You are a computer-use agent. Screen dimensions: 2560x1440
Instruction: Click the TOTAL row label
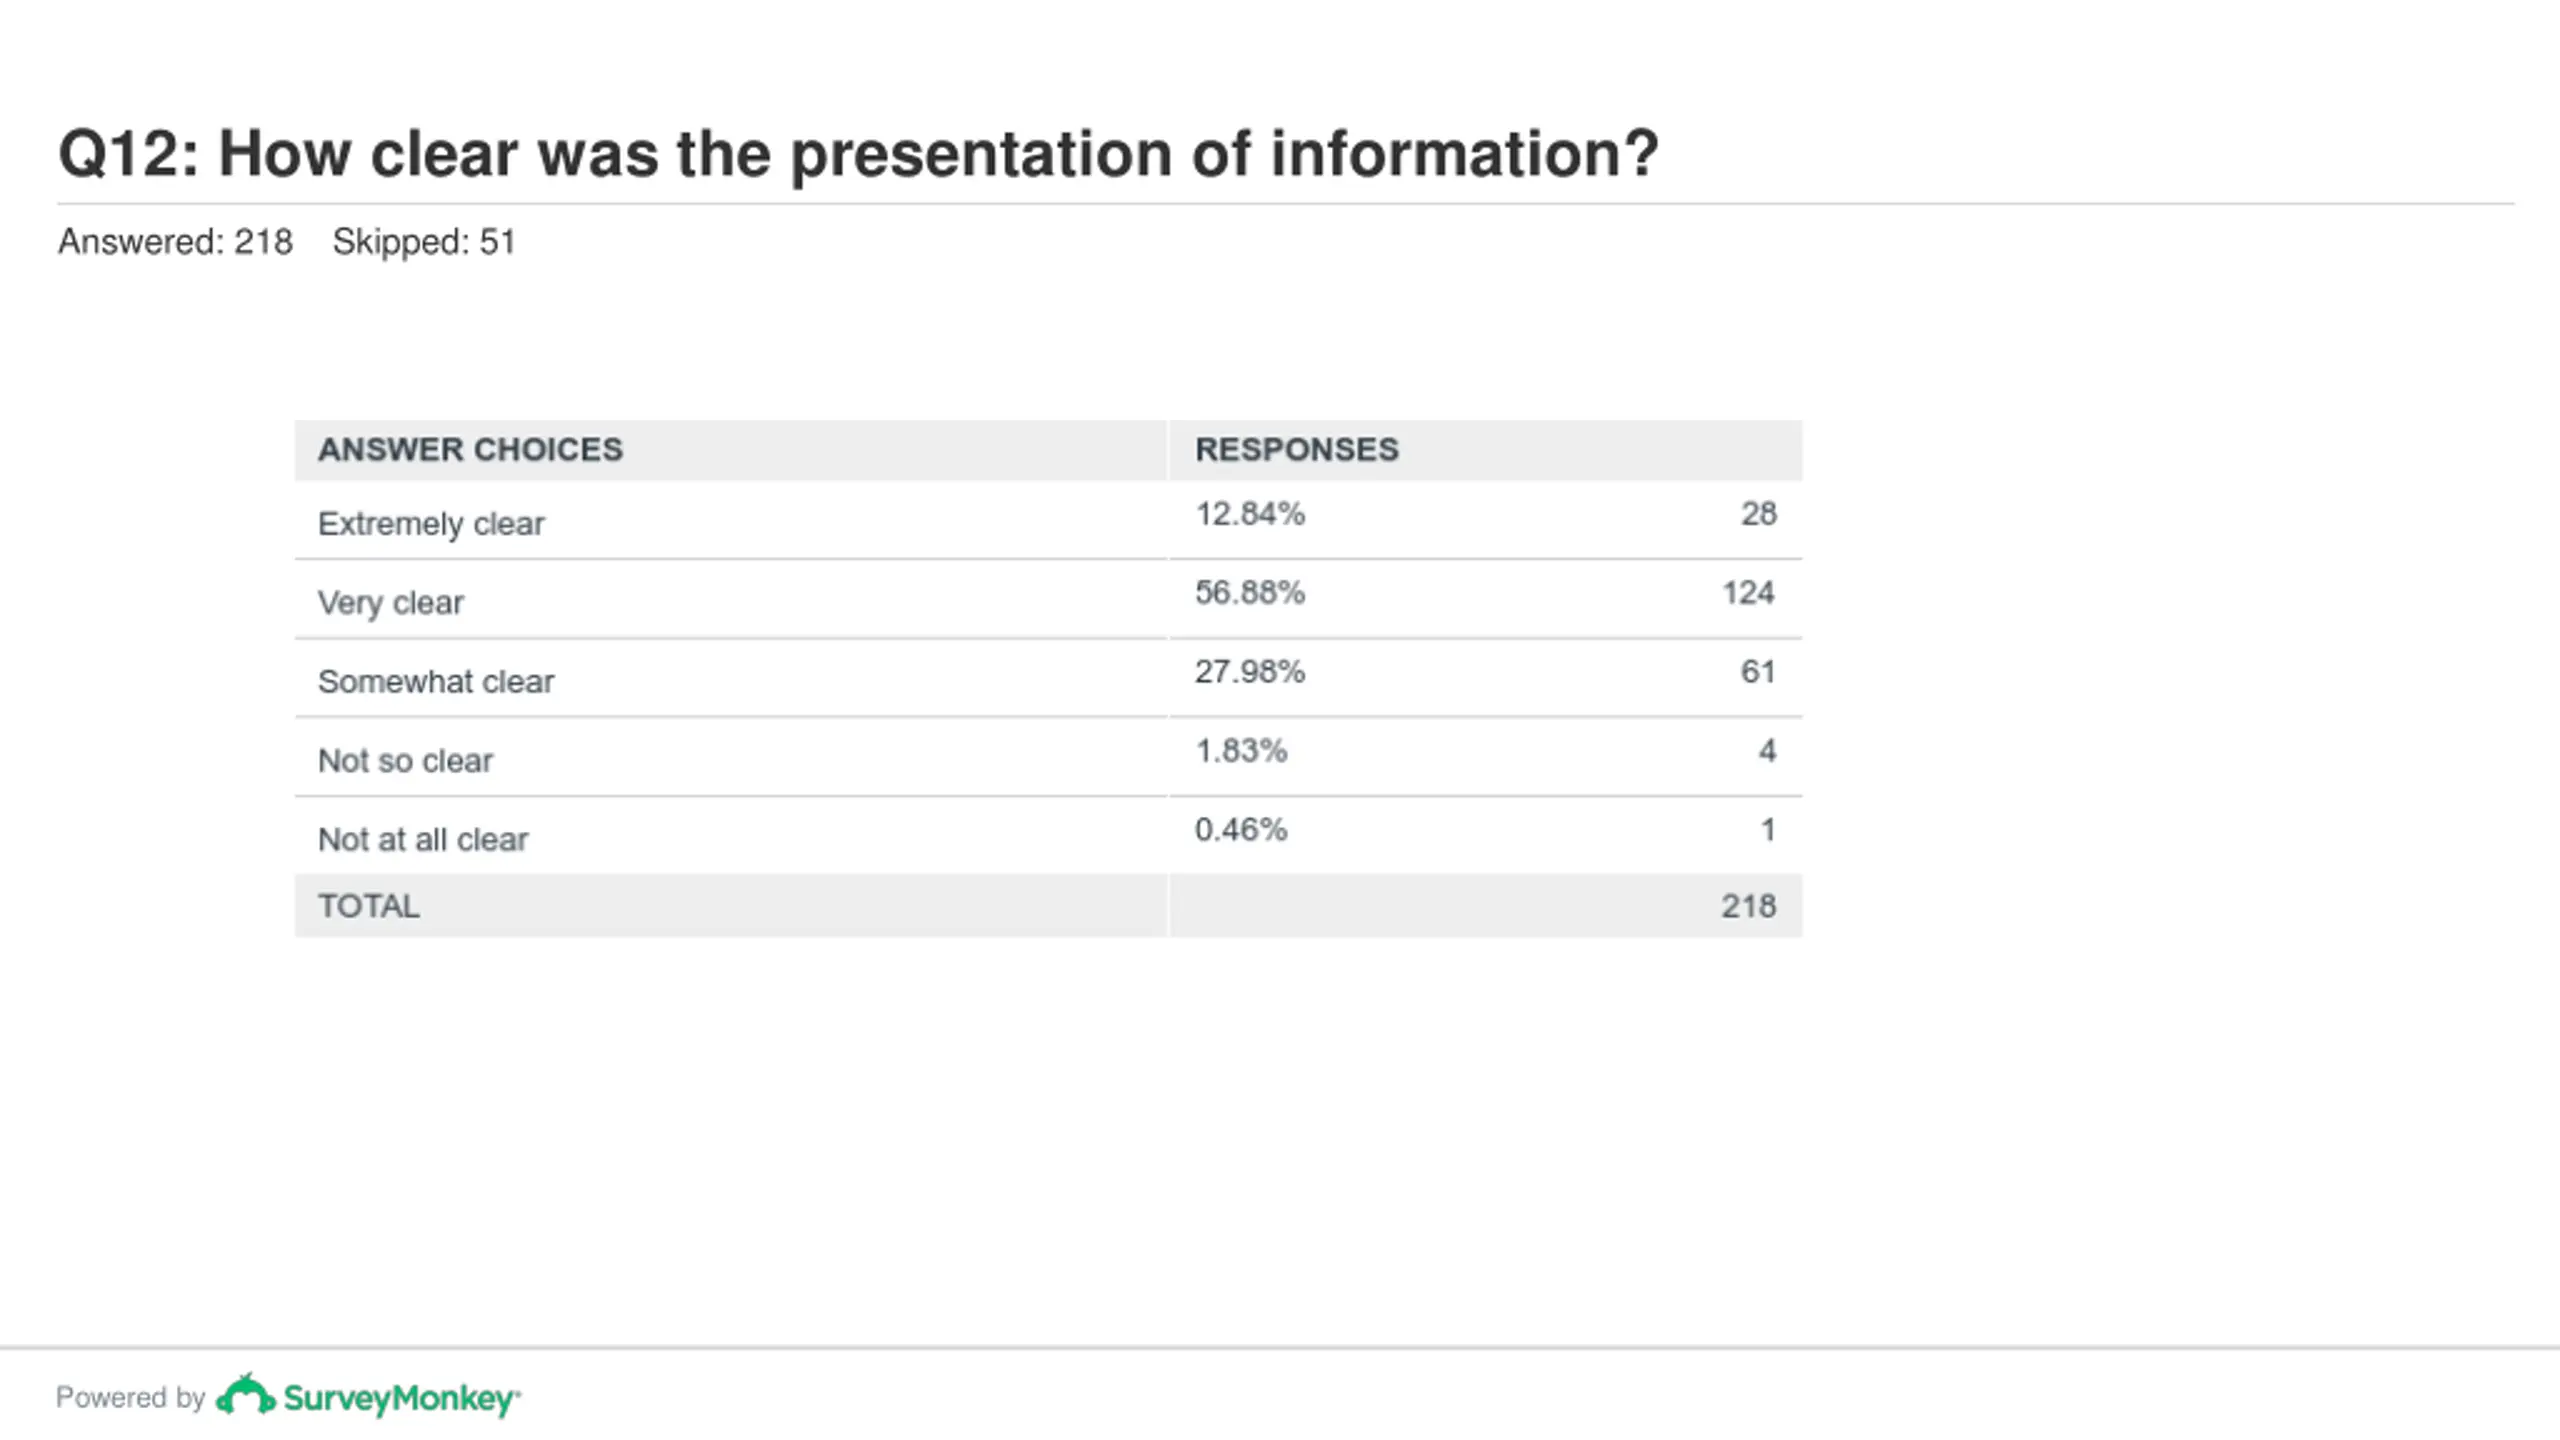pos(369,906)
